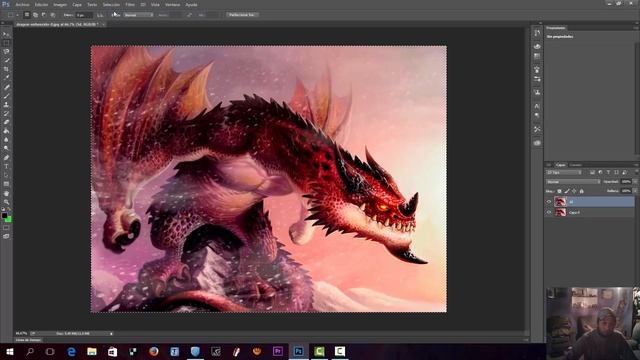Image resolution: width=640 pixels, height=360 pixels.
Task: Choose Intersect with selection mode
Action: 53,15
